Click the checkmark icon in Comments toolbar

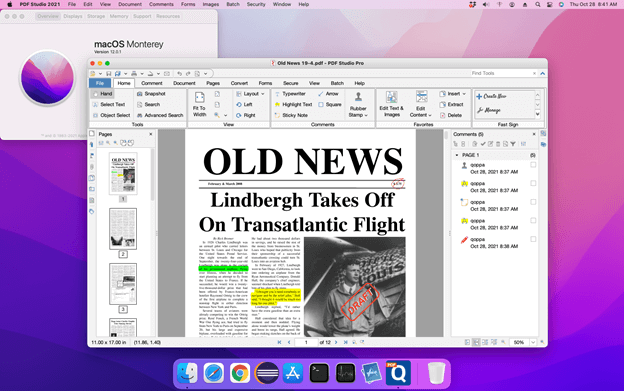click(483, 144)
